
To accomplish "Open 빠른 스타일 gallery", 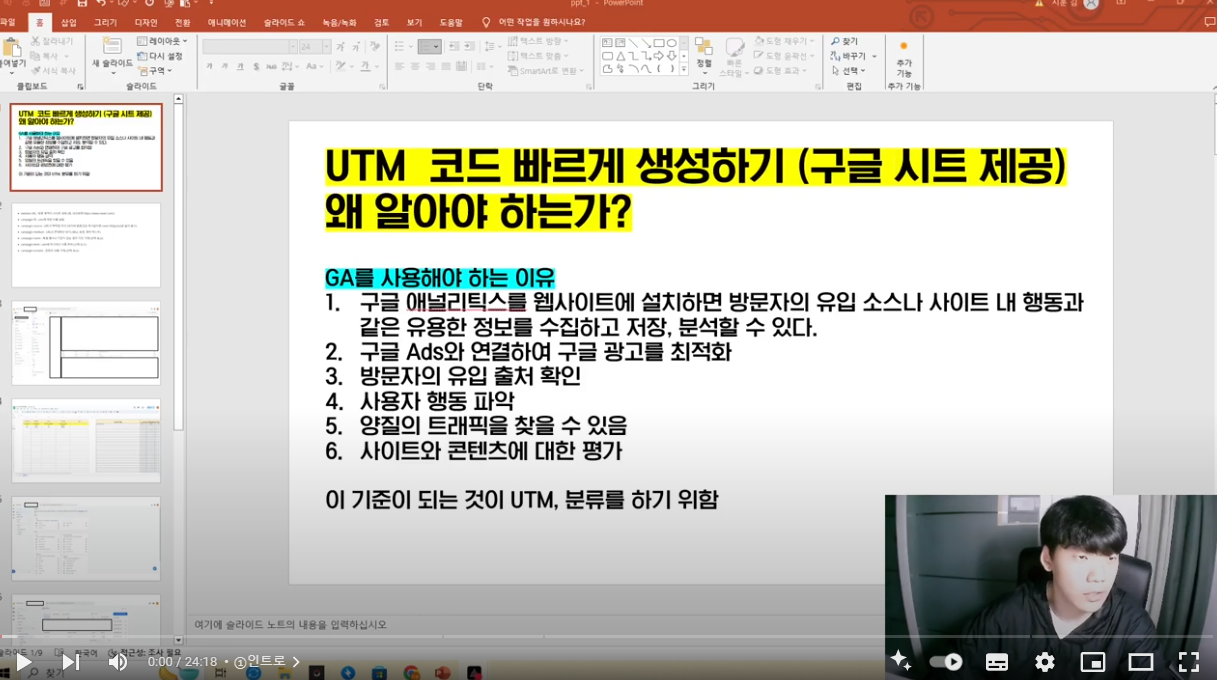I will (x=734, y=57).
